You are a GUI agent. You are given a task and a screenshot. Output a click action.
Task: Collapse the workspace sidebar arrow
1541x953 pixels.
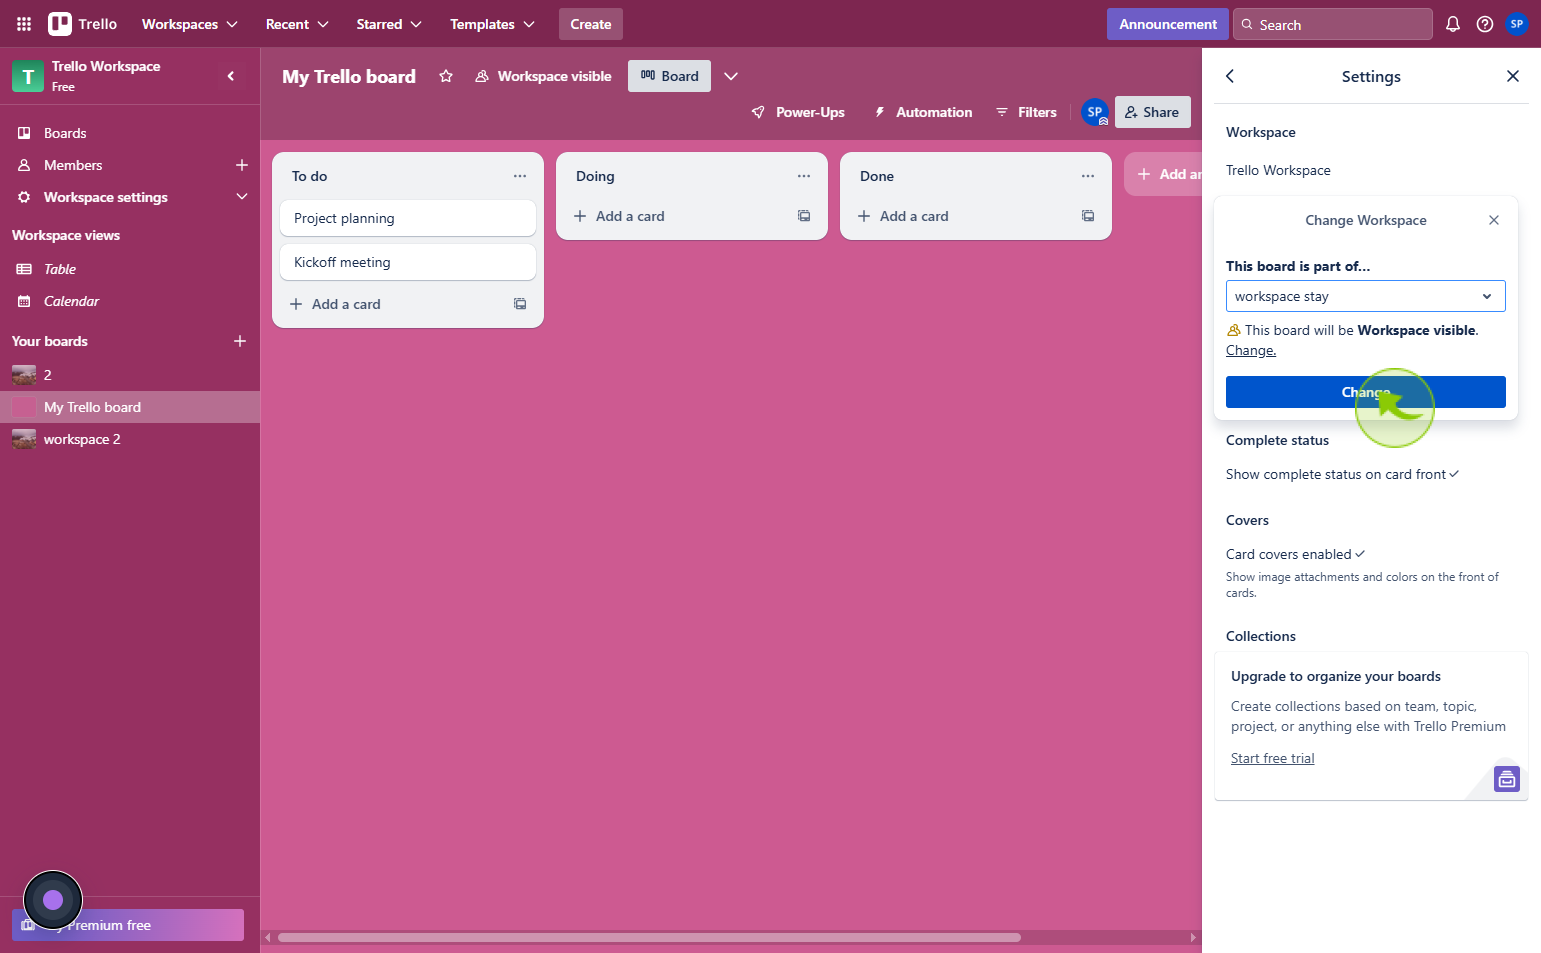click(231, 76)
